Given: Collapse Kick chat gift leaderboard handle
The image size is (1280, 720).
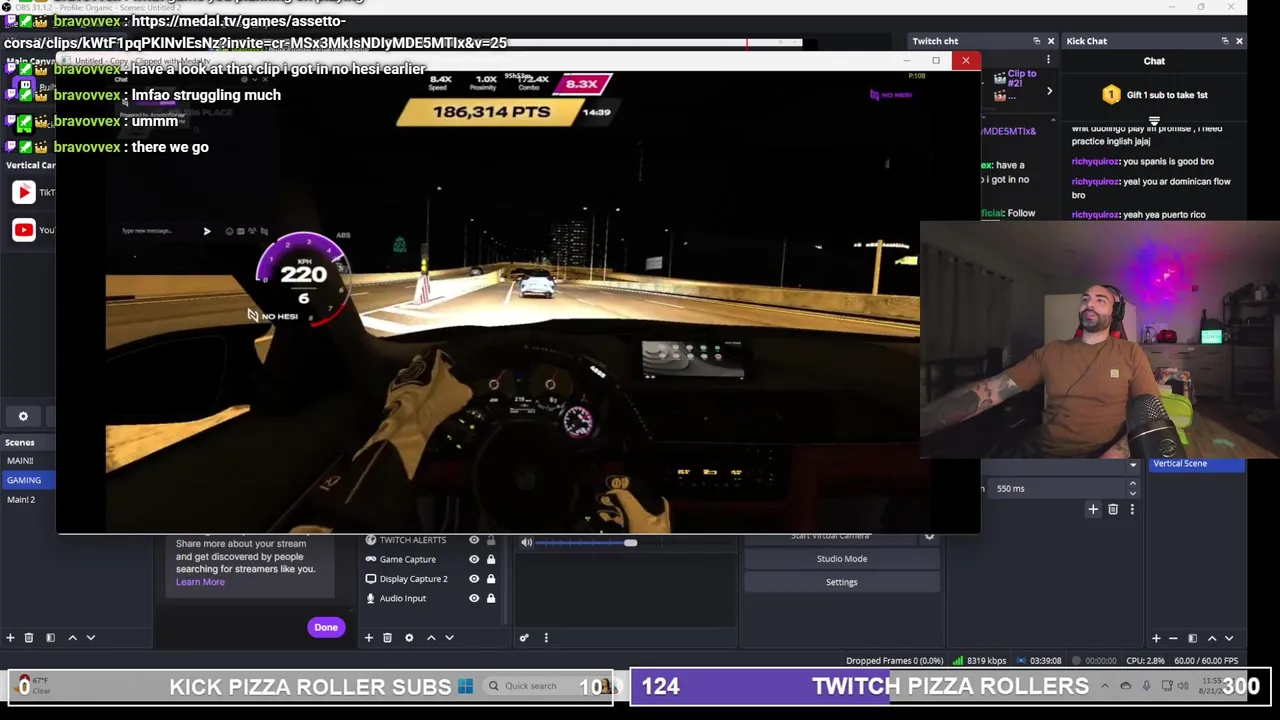Looking at the screenshot, I should 1154,121.
